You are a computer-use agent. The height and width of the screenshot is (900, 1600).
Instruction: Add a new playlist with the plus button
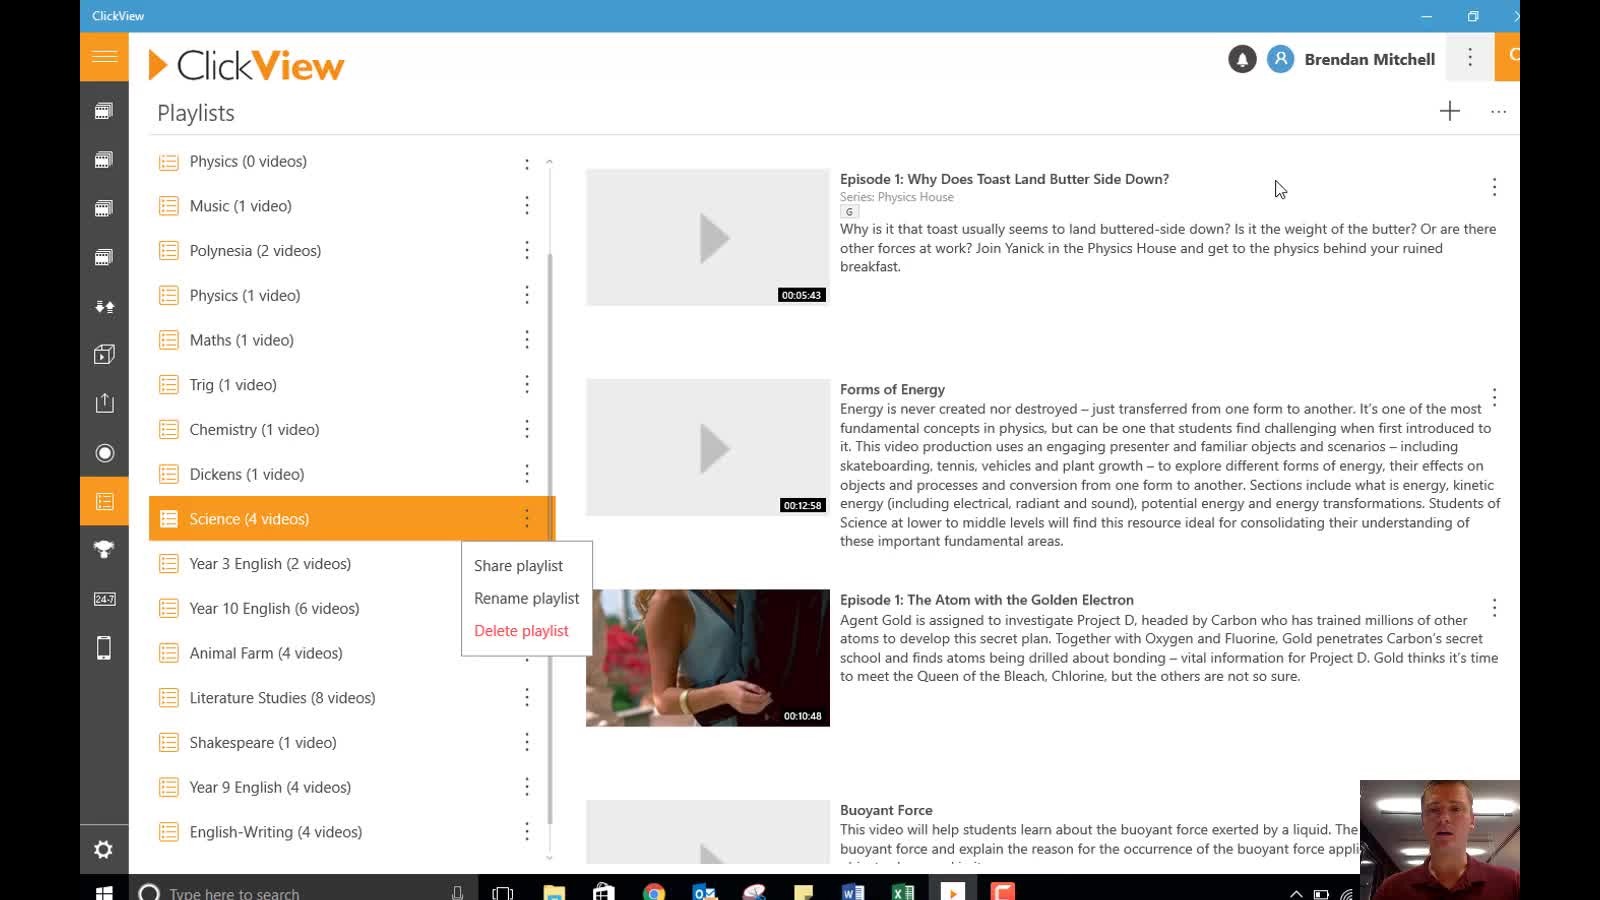coord(1449,111)
